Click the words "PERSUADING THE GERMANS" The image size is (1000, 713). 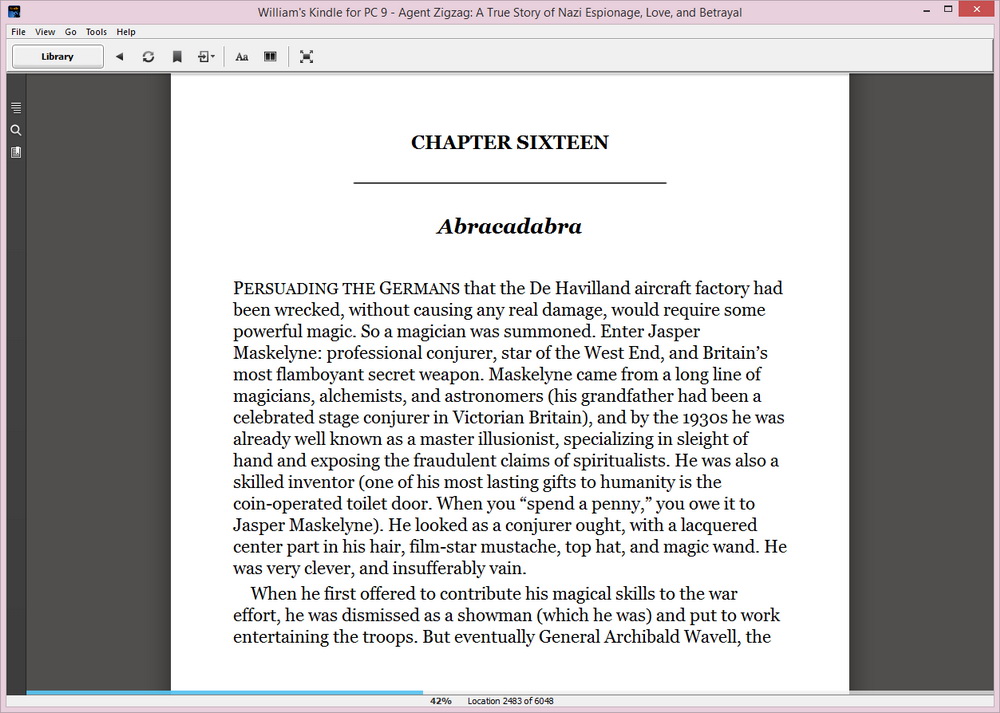coord(346,288)
